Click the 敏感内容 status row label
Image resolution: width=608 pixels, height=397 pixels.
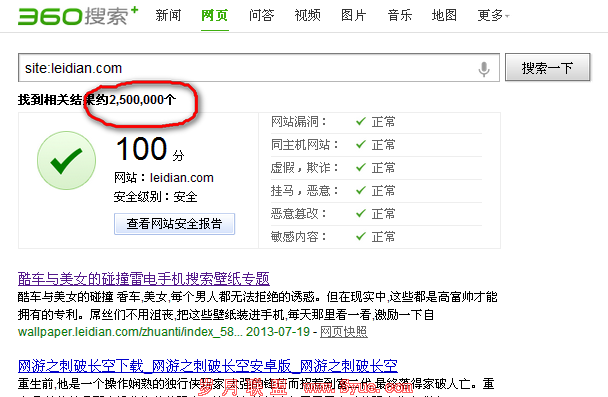coord(299,236)
